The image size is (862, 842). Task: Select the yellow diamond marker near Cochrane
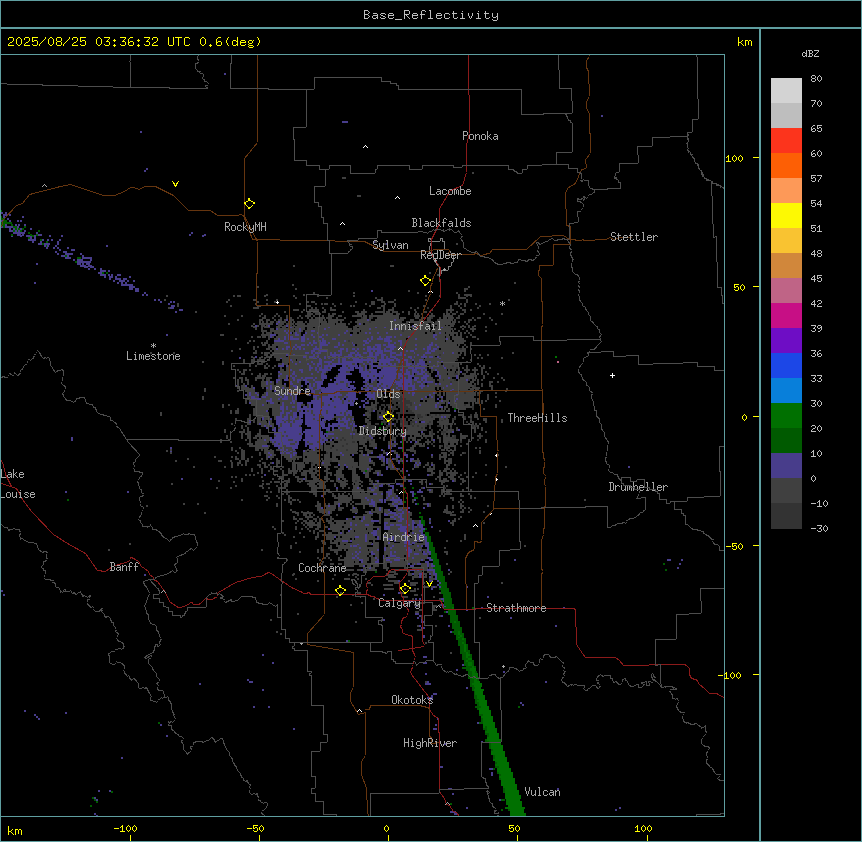pyautogui.click(x=340, y=591)
